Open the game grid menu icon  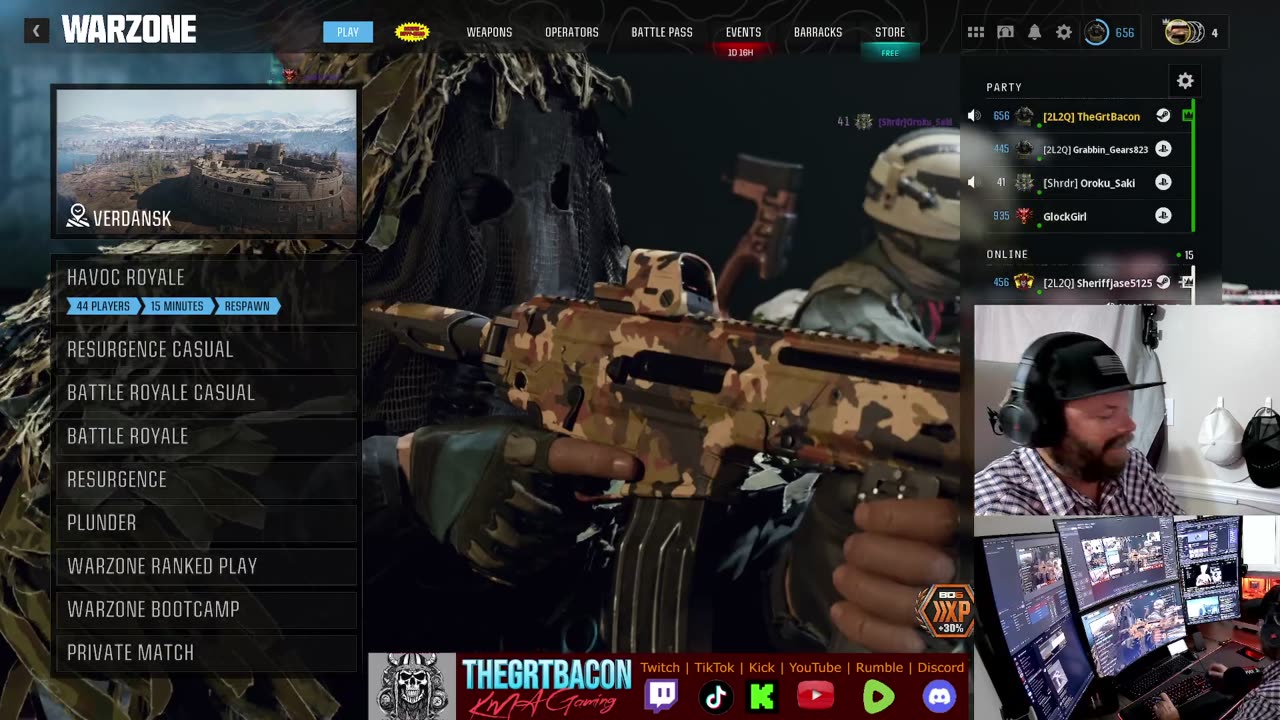[x=976, y=32]
